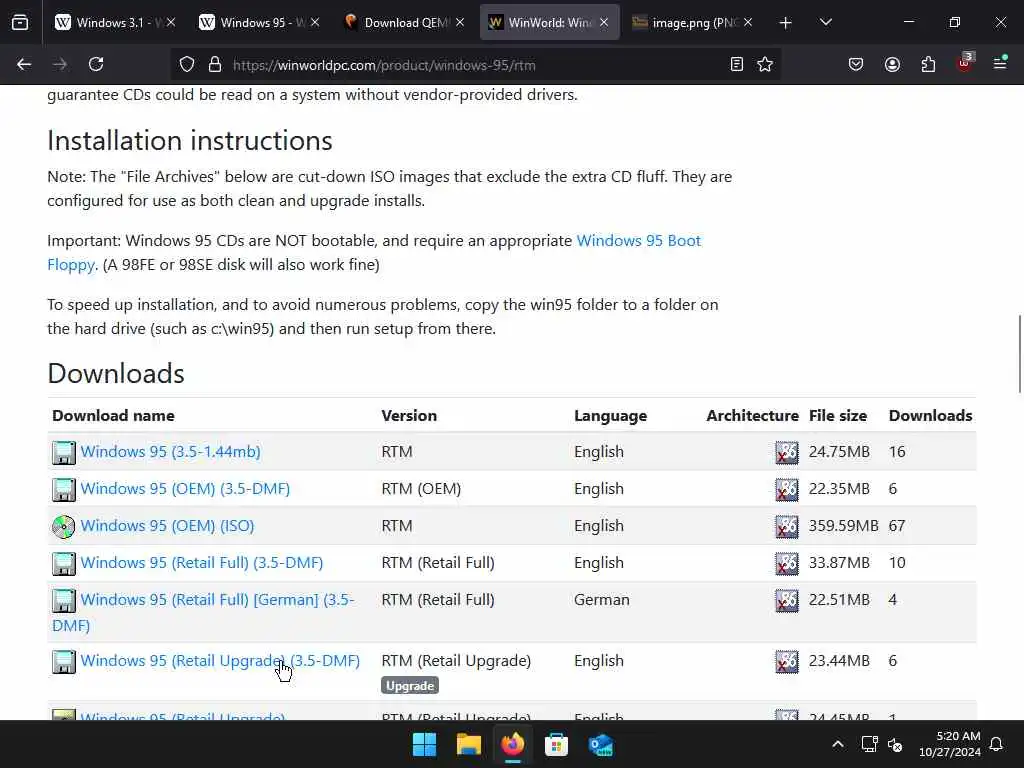Screen dimensions: 1024x768
Task: Open Windows 95 (Retail Full) (3.5-DMF) link
Action: pyautogui.click(x=202, y=562)
